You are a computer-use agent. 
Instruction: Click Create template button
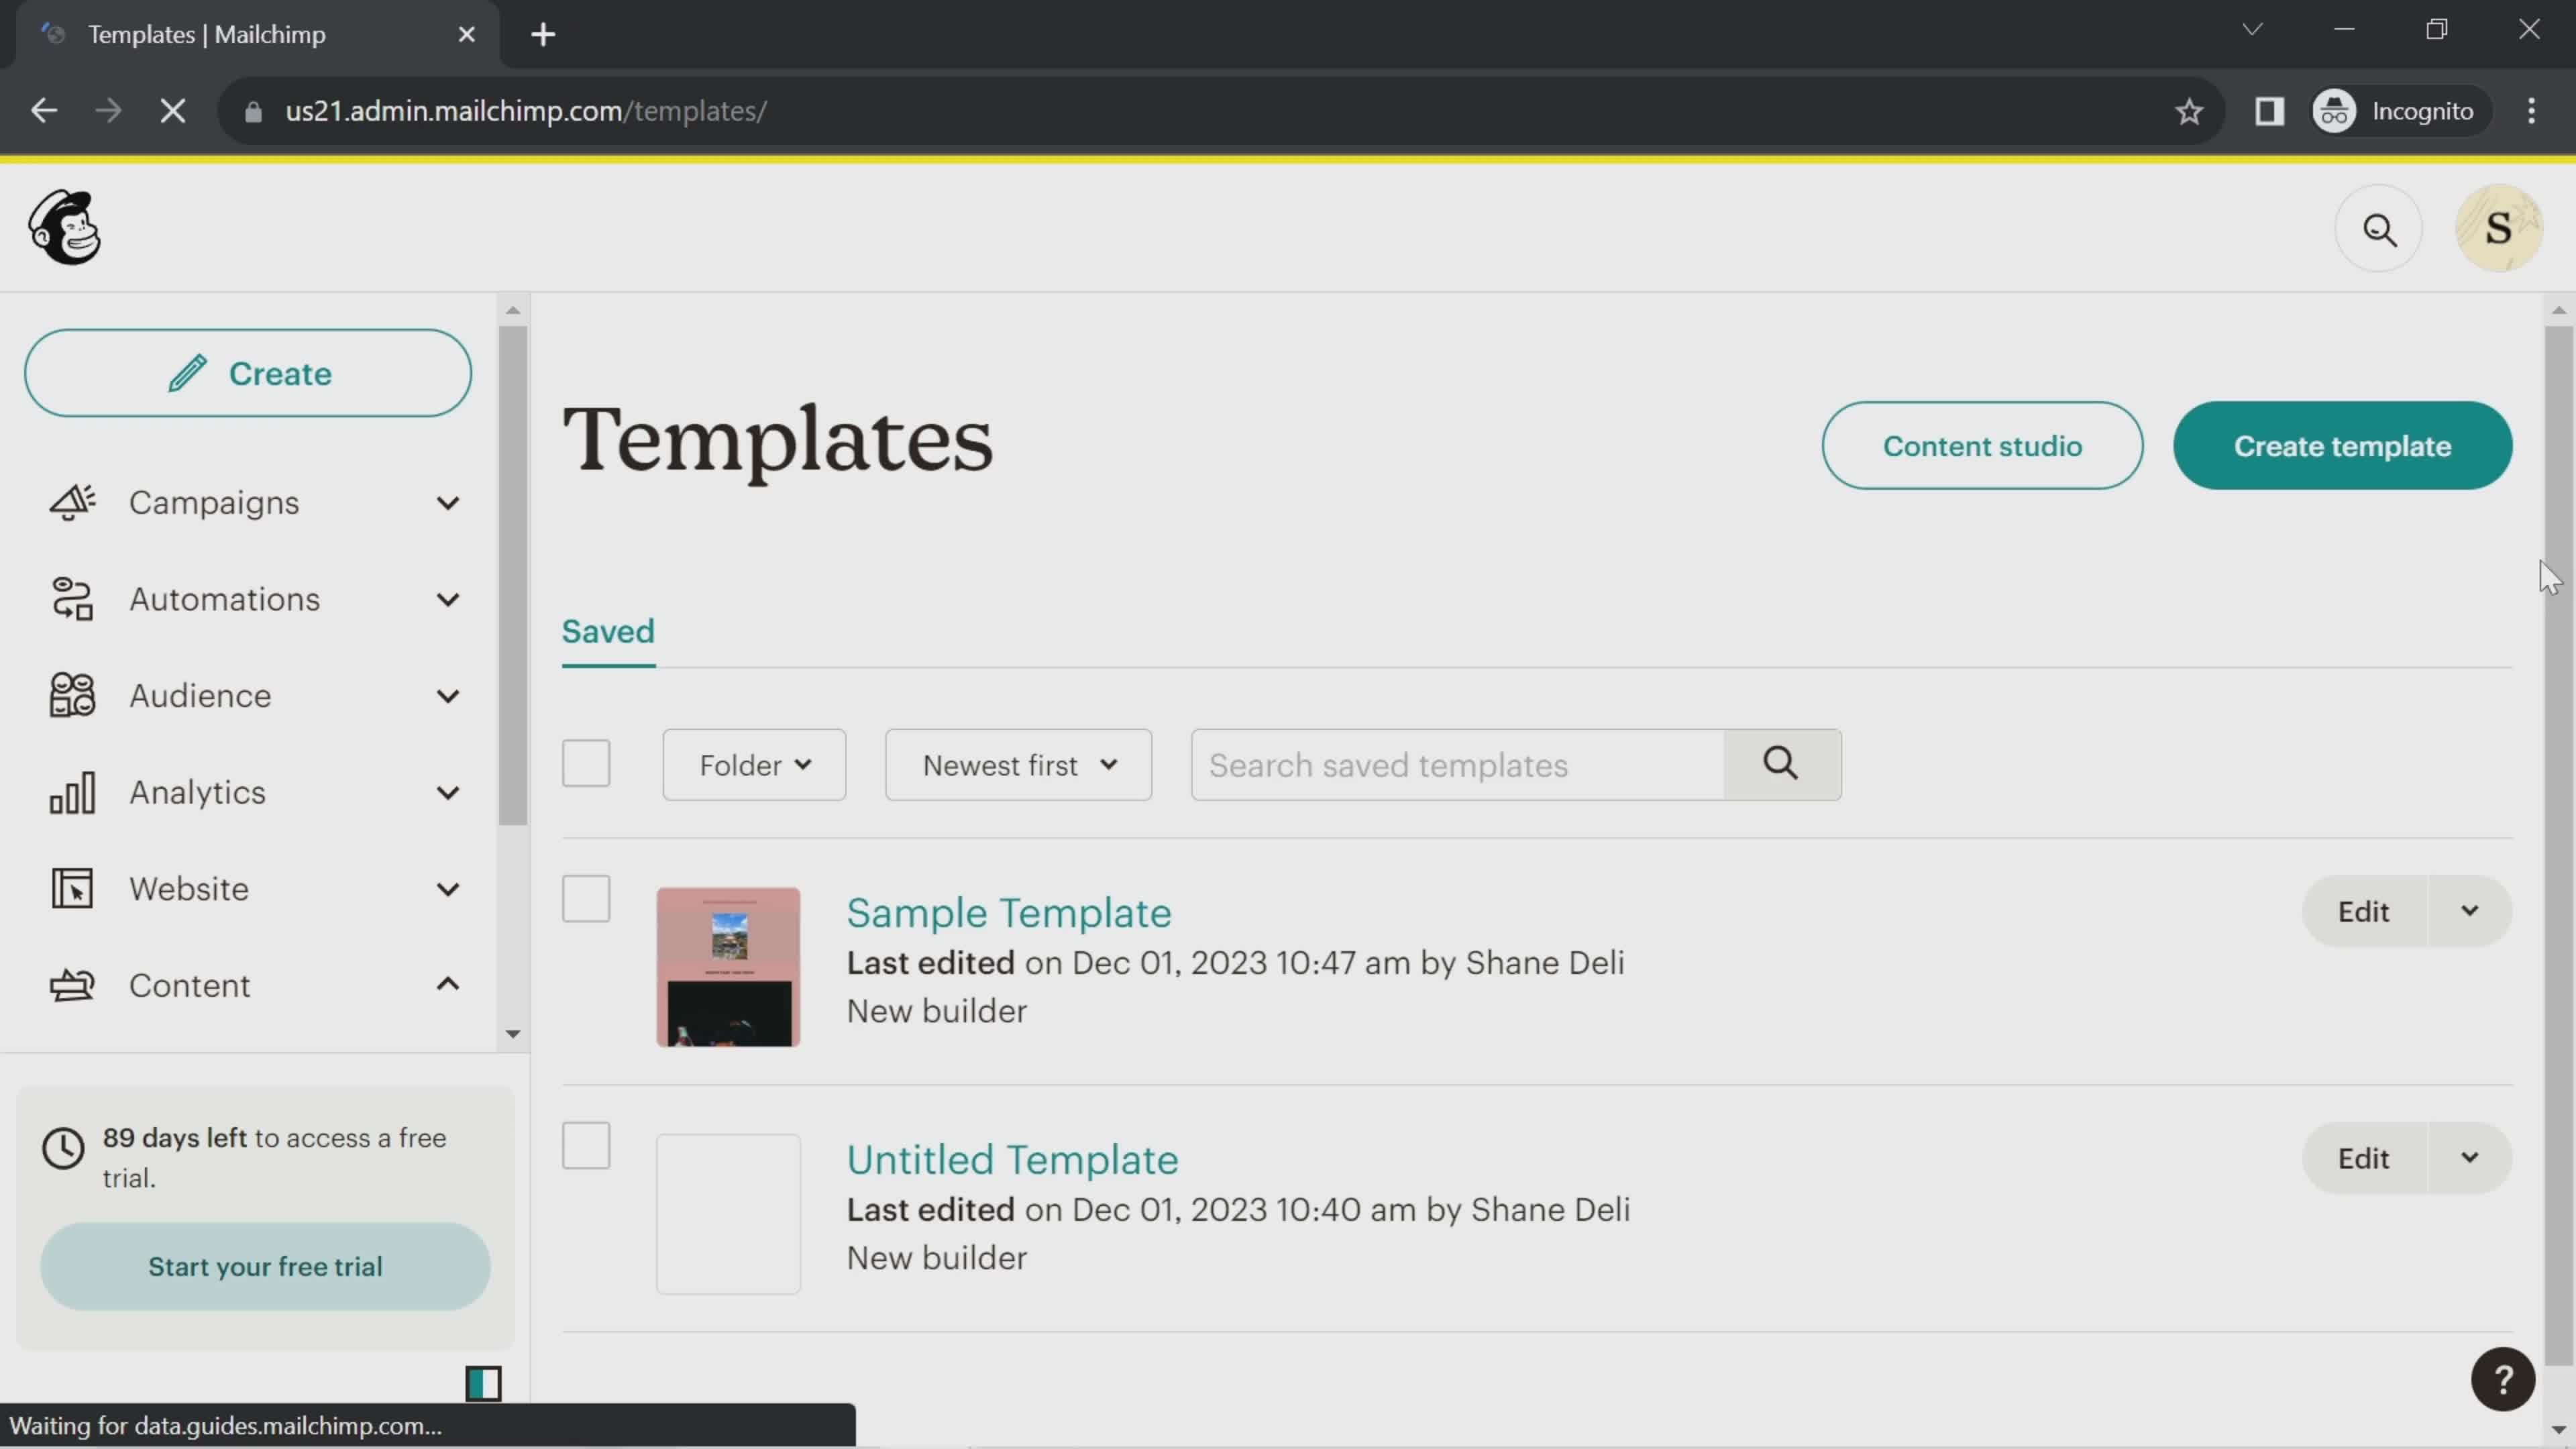2343,444
